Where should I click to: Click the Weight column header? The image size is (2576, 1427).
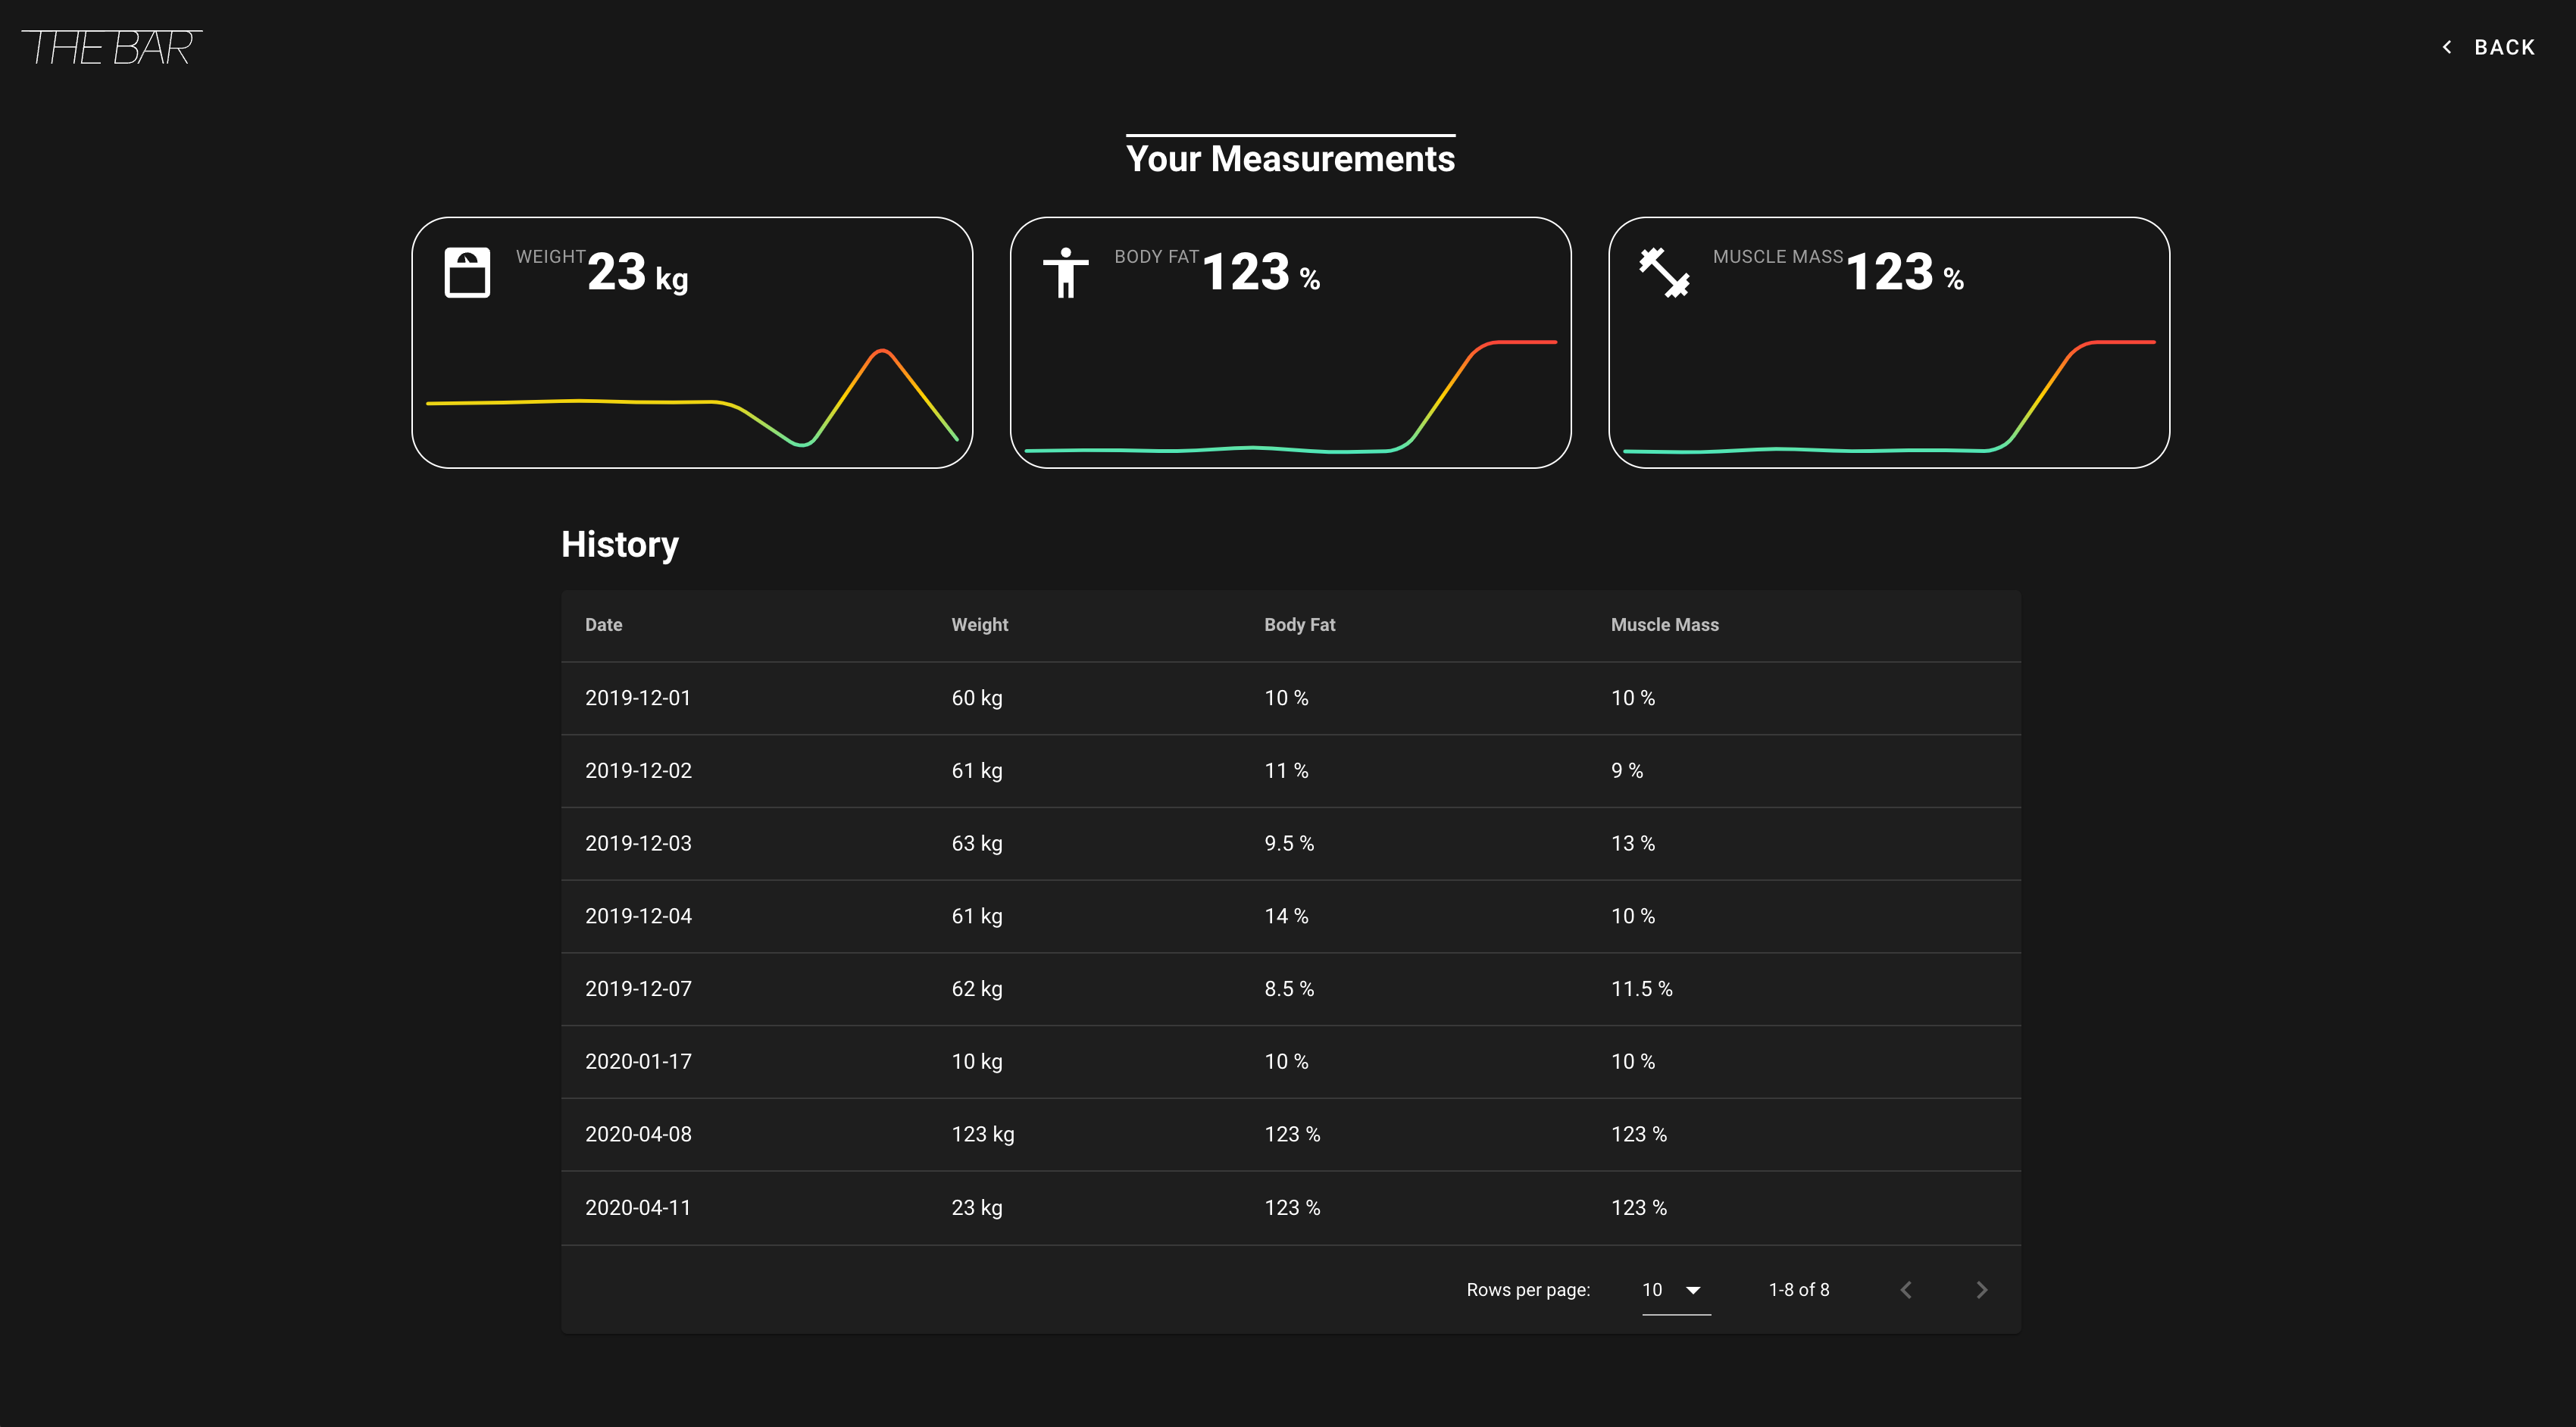tap(979, 625)
